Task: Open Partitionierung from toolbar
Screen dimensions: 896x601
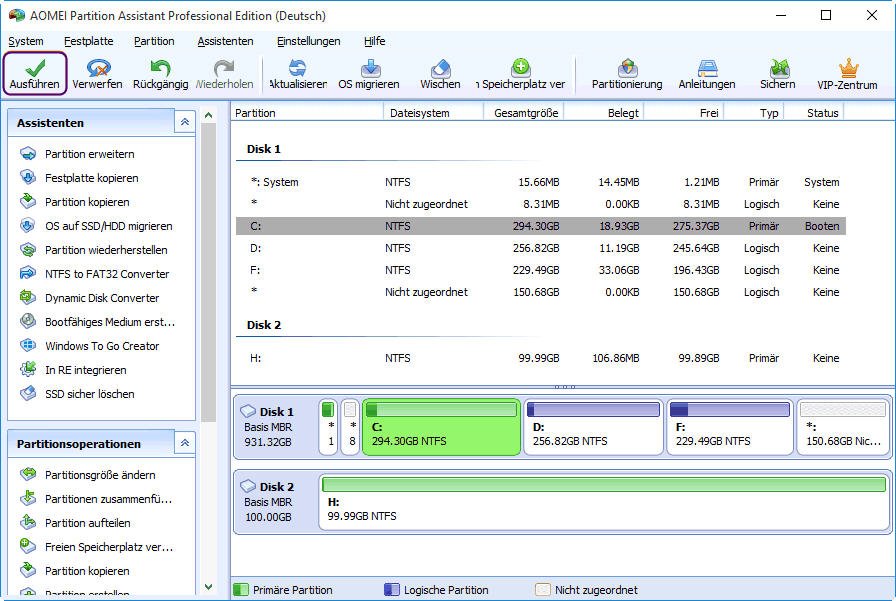Action: tap(627, 74)
